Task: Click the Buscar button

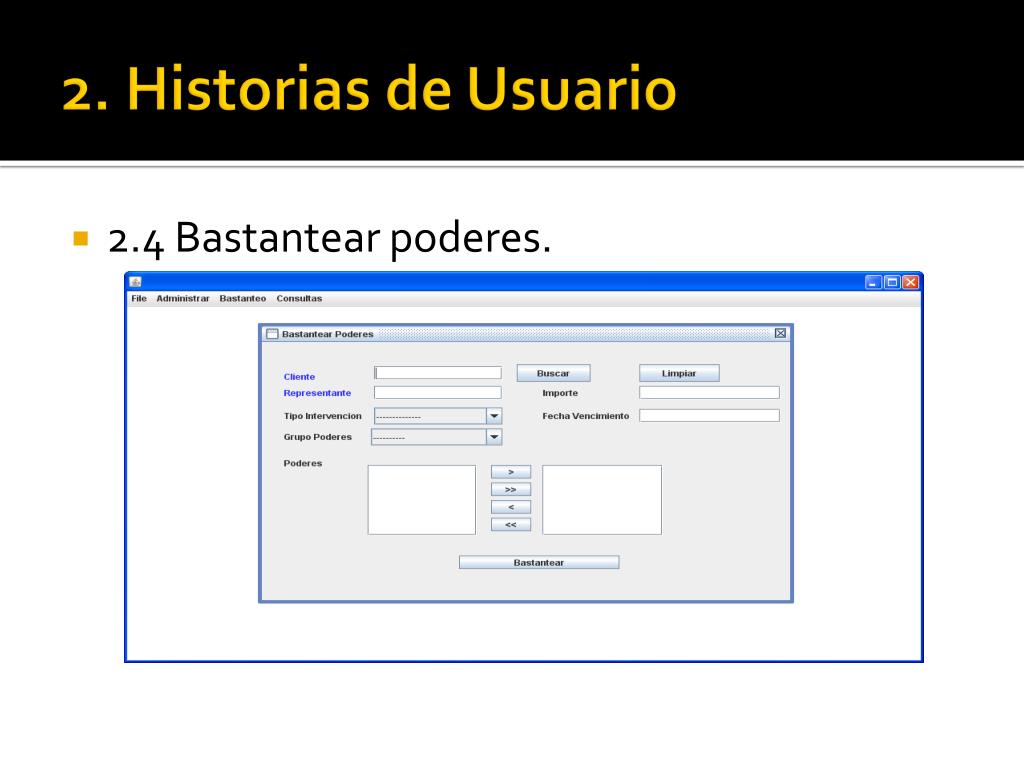Action: click(x=553, y=373)
